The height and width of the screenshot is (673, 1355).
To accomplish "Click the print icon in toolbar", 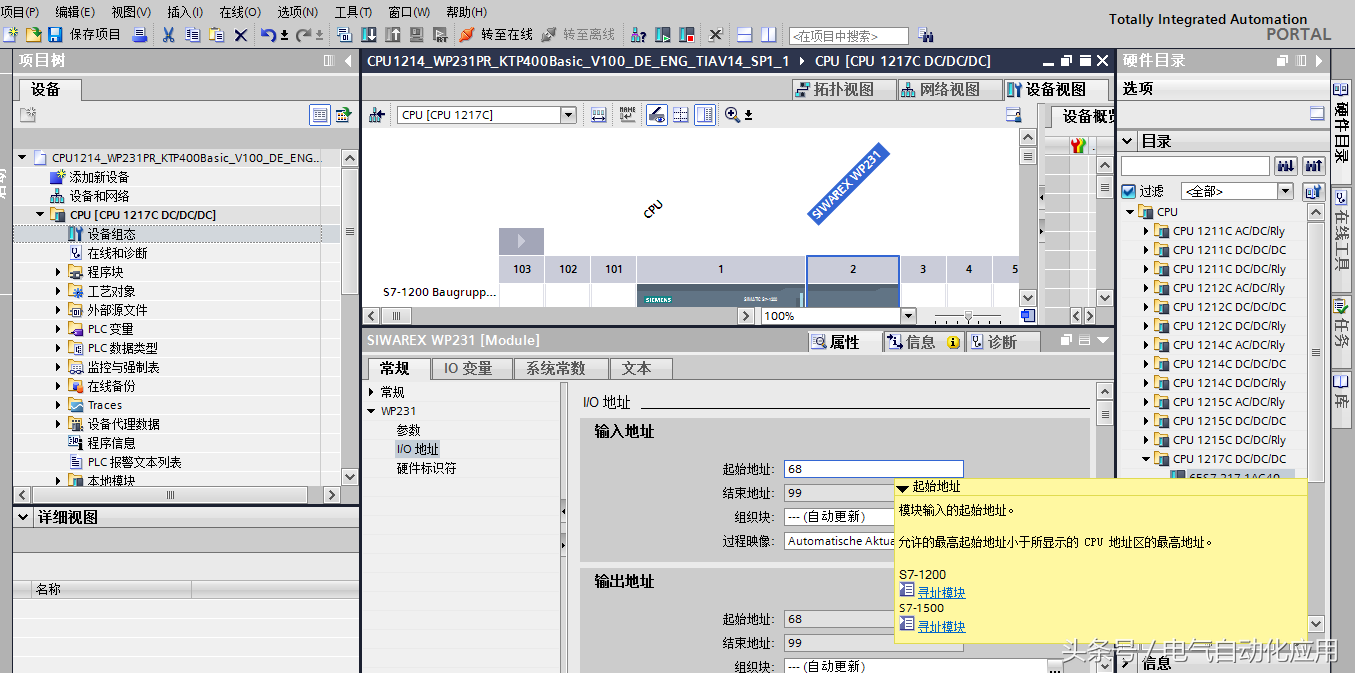I will (140, 35).
